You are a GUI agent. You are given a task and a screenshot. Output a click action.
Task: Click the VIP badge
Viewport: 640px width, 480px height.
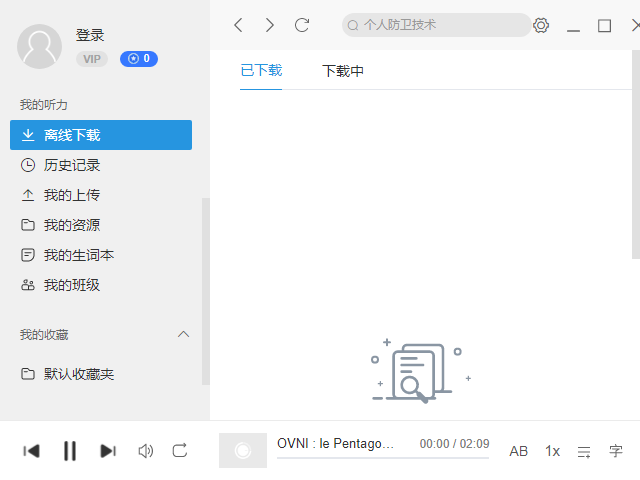tap(92, 59)
